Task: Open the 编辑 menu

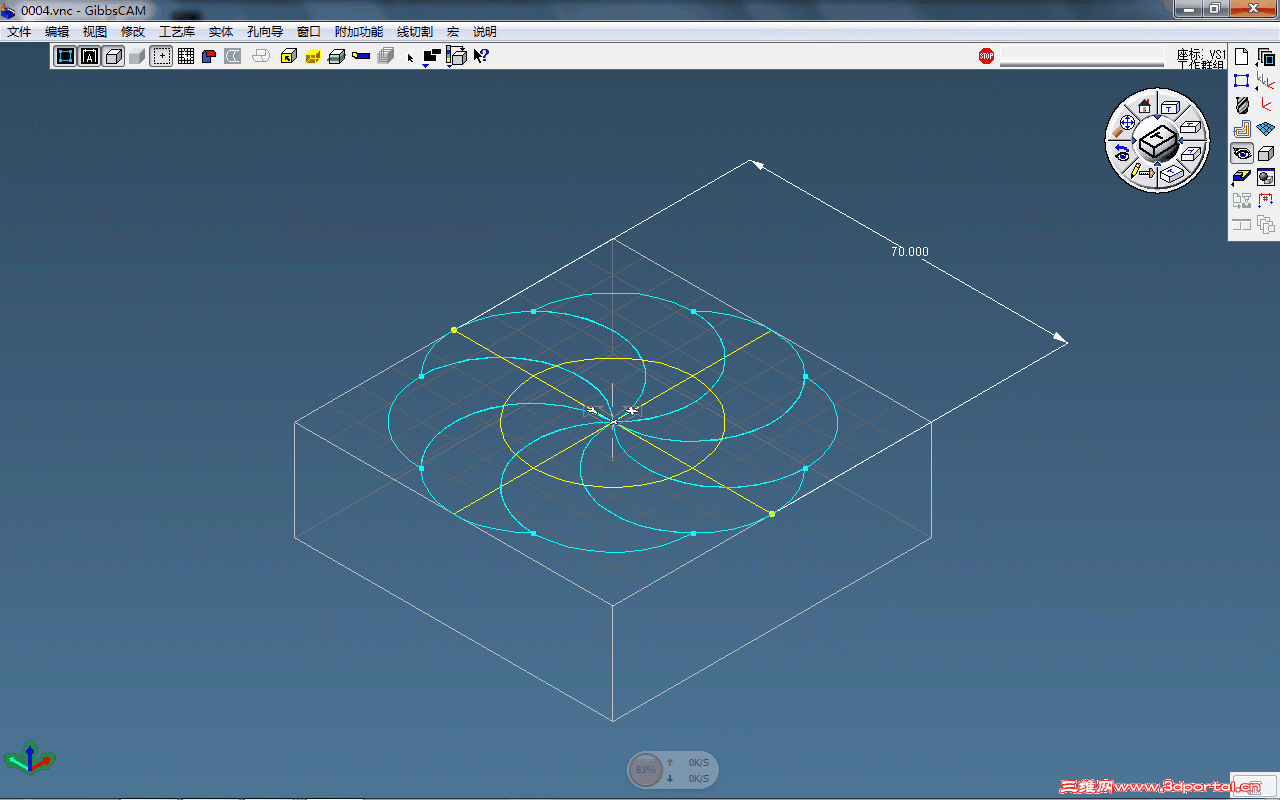Action: [x=57, y=32]
